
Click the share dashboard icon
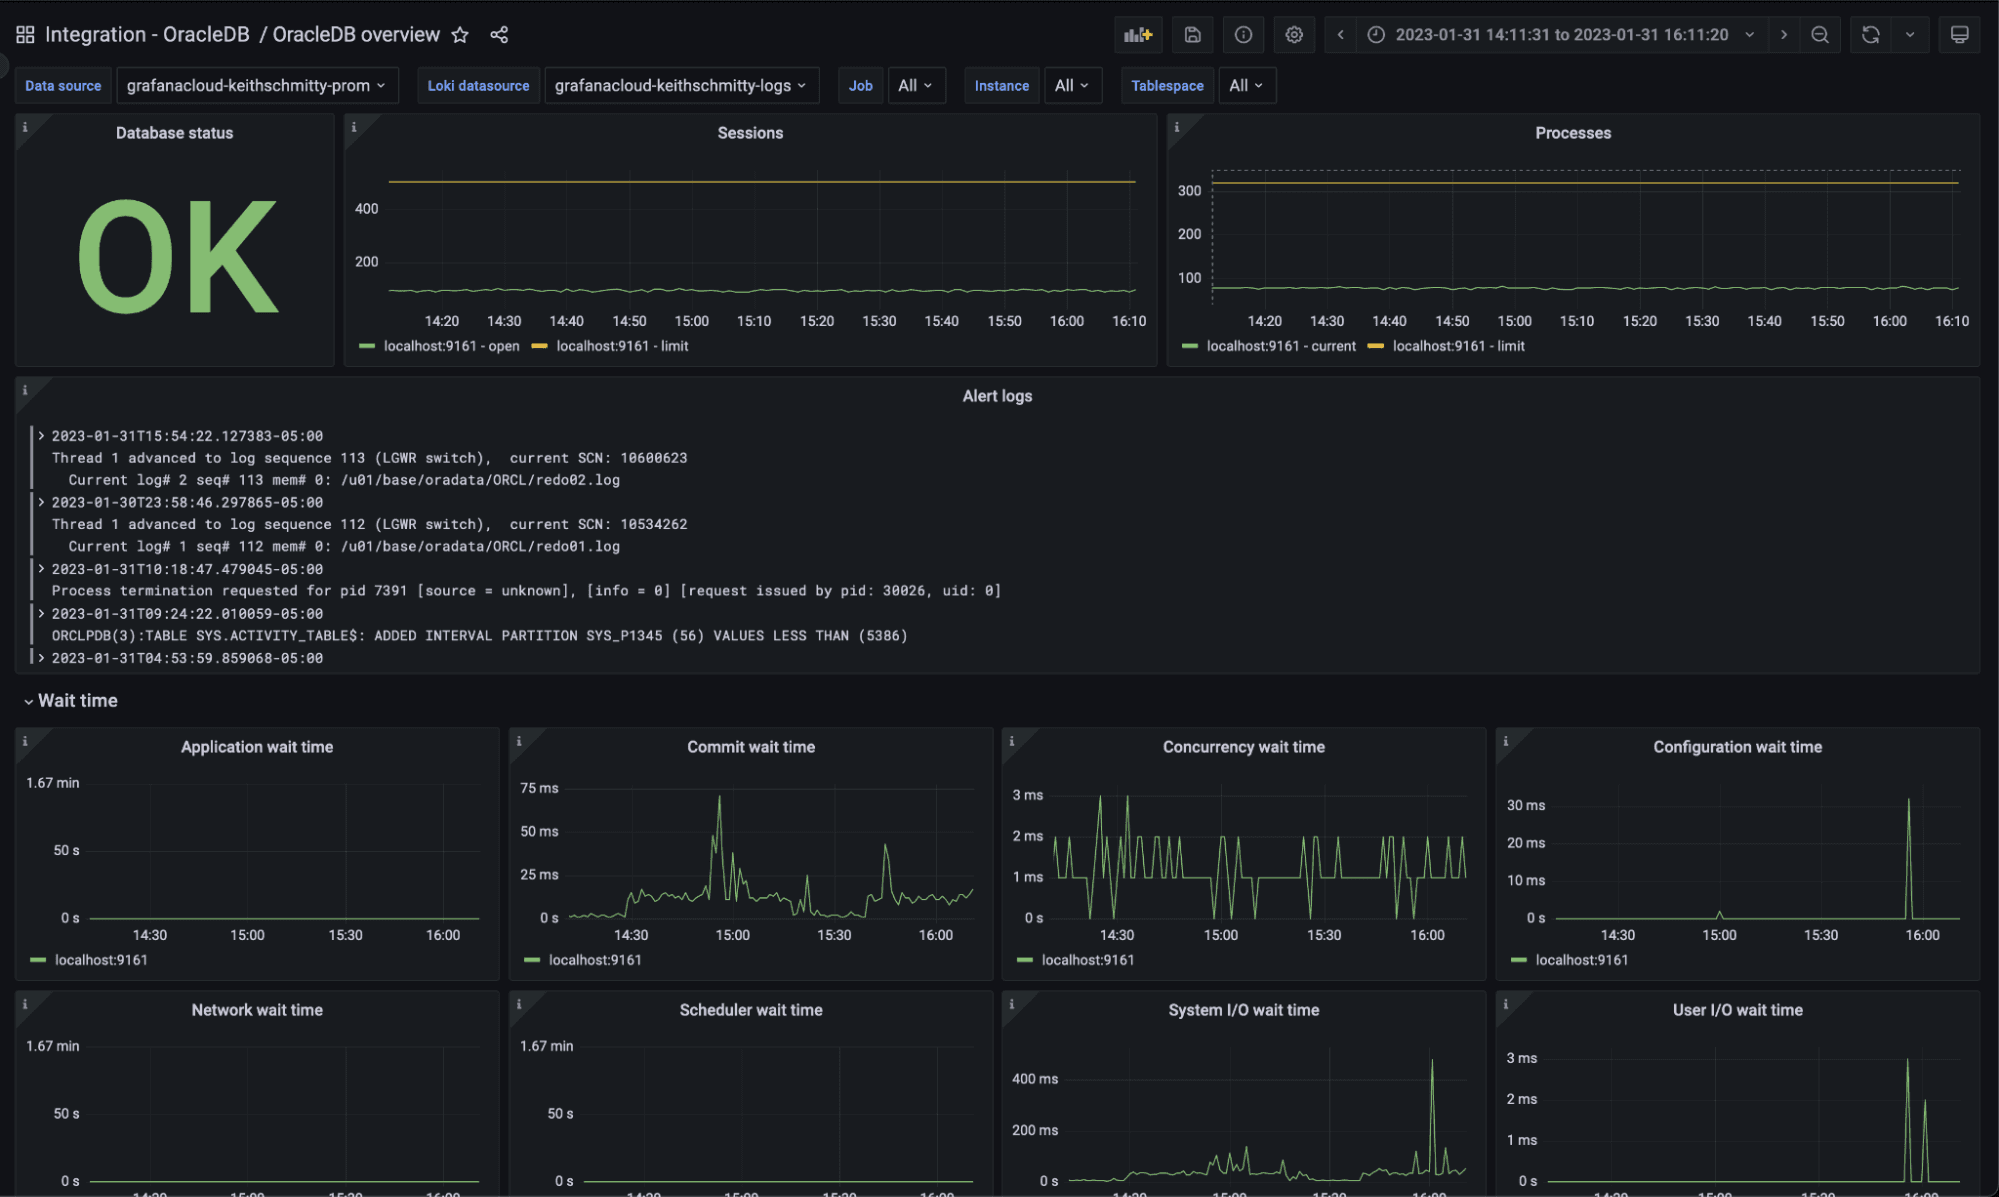point(498,34)
